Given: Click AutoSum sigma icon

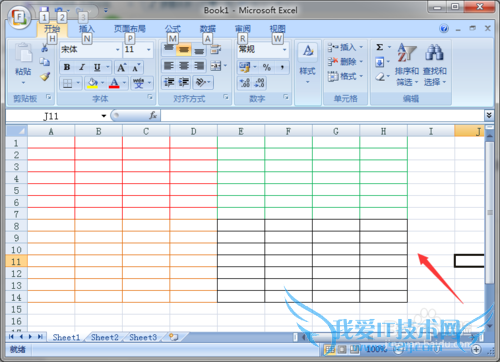Looking at the screenshot, I should [380, 47].
